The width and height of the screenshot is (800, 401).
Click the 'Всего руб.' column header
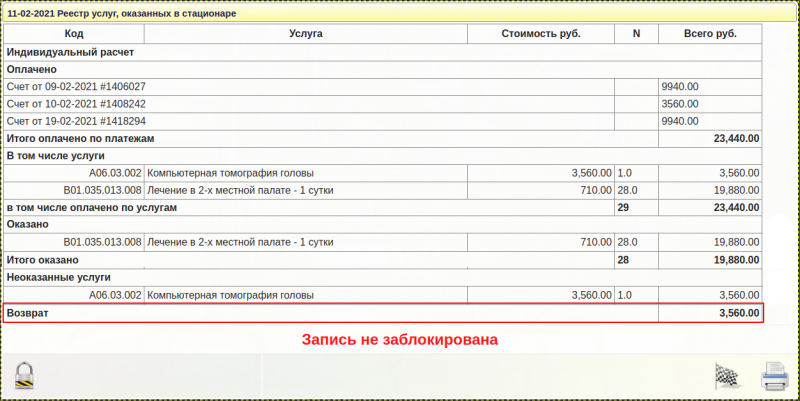(709, 34)
